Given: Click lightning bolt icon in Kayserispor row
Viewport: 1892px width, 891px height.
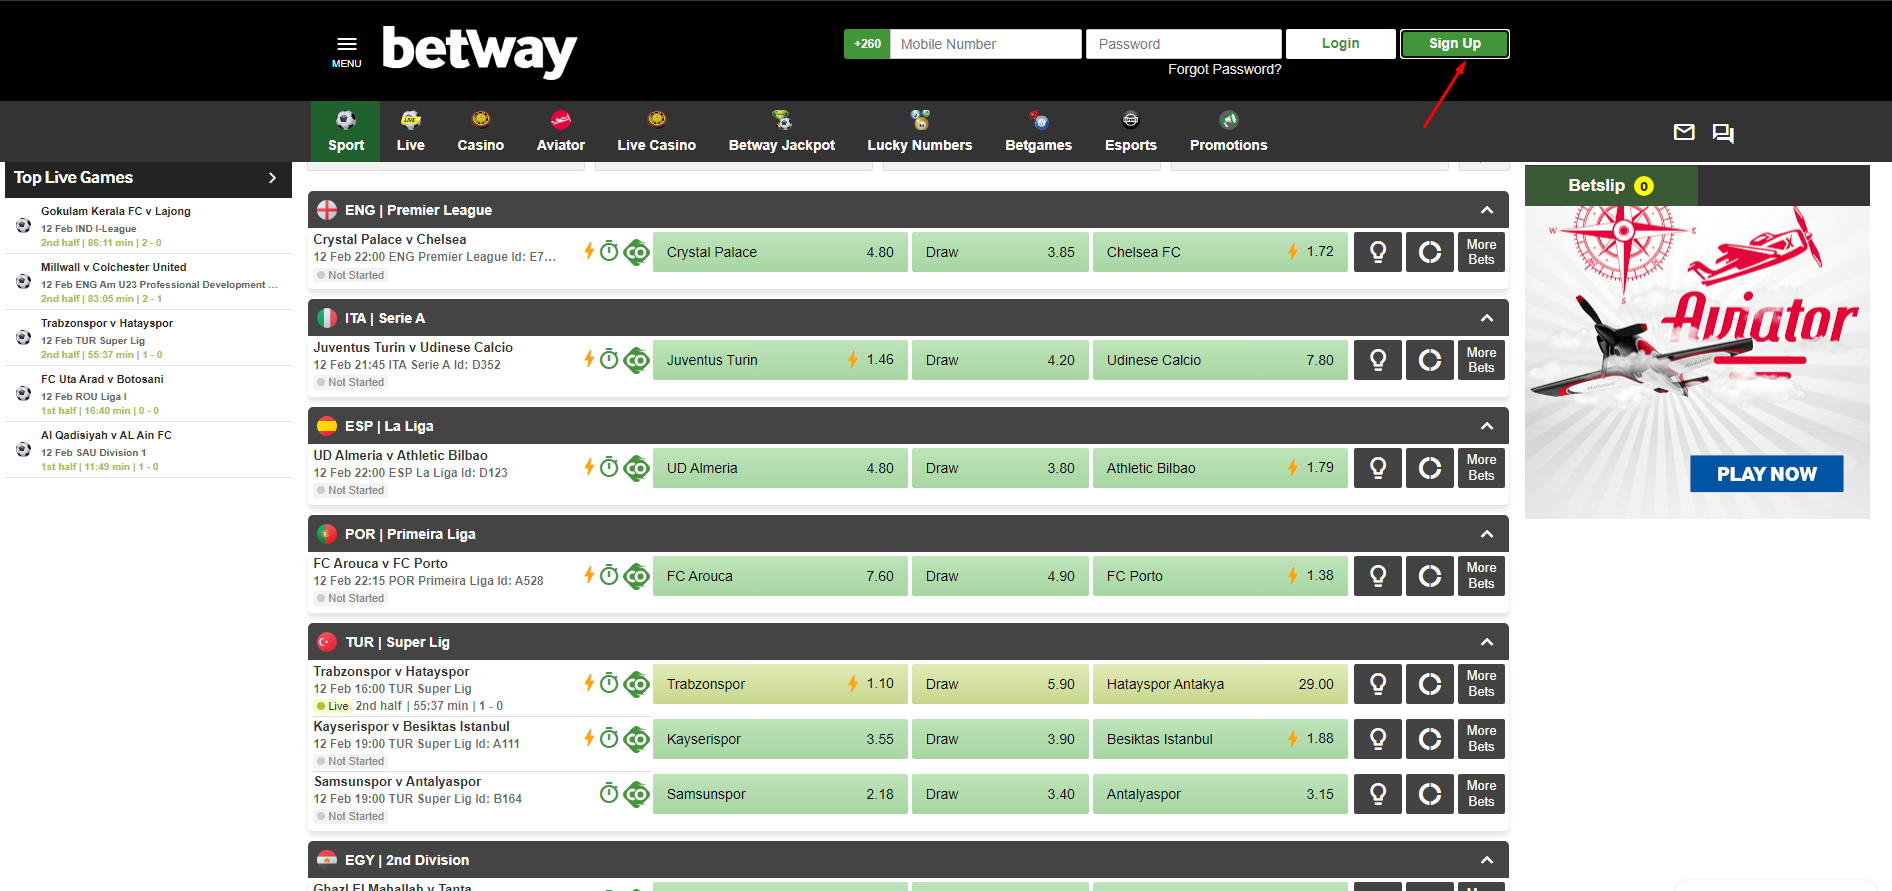Looking at the screenshot, I should coord(589,738).
